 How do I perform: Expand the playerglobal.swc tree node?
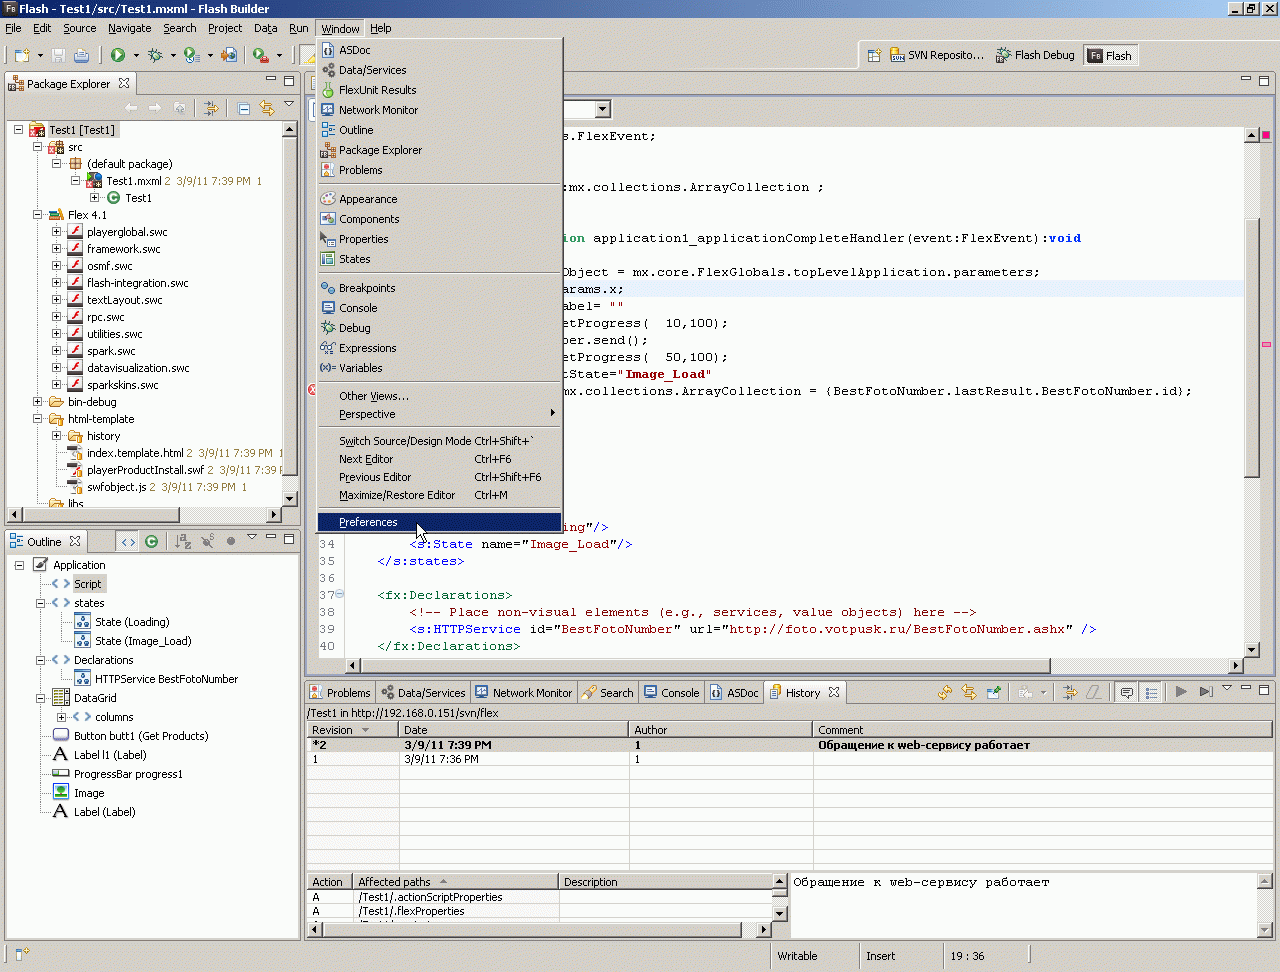tap(57, 232)
